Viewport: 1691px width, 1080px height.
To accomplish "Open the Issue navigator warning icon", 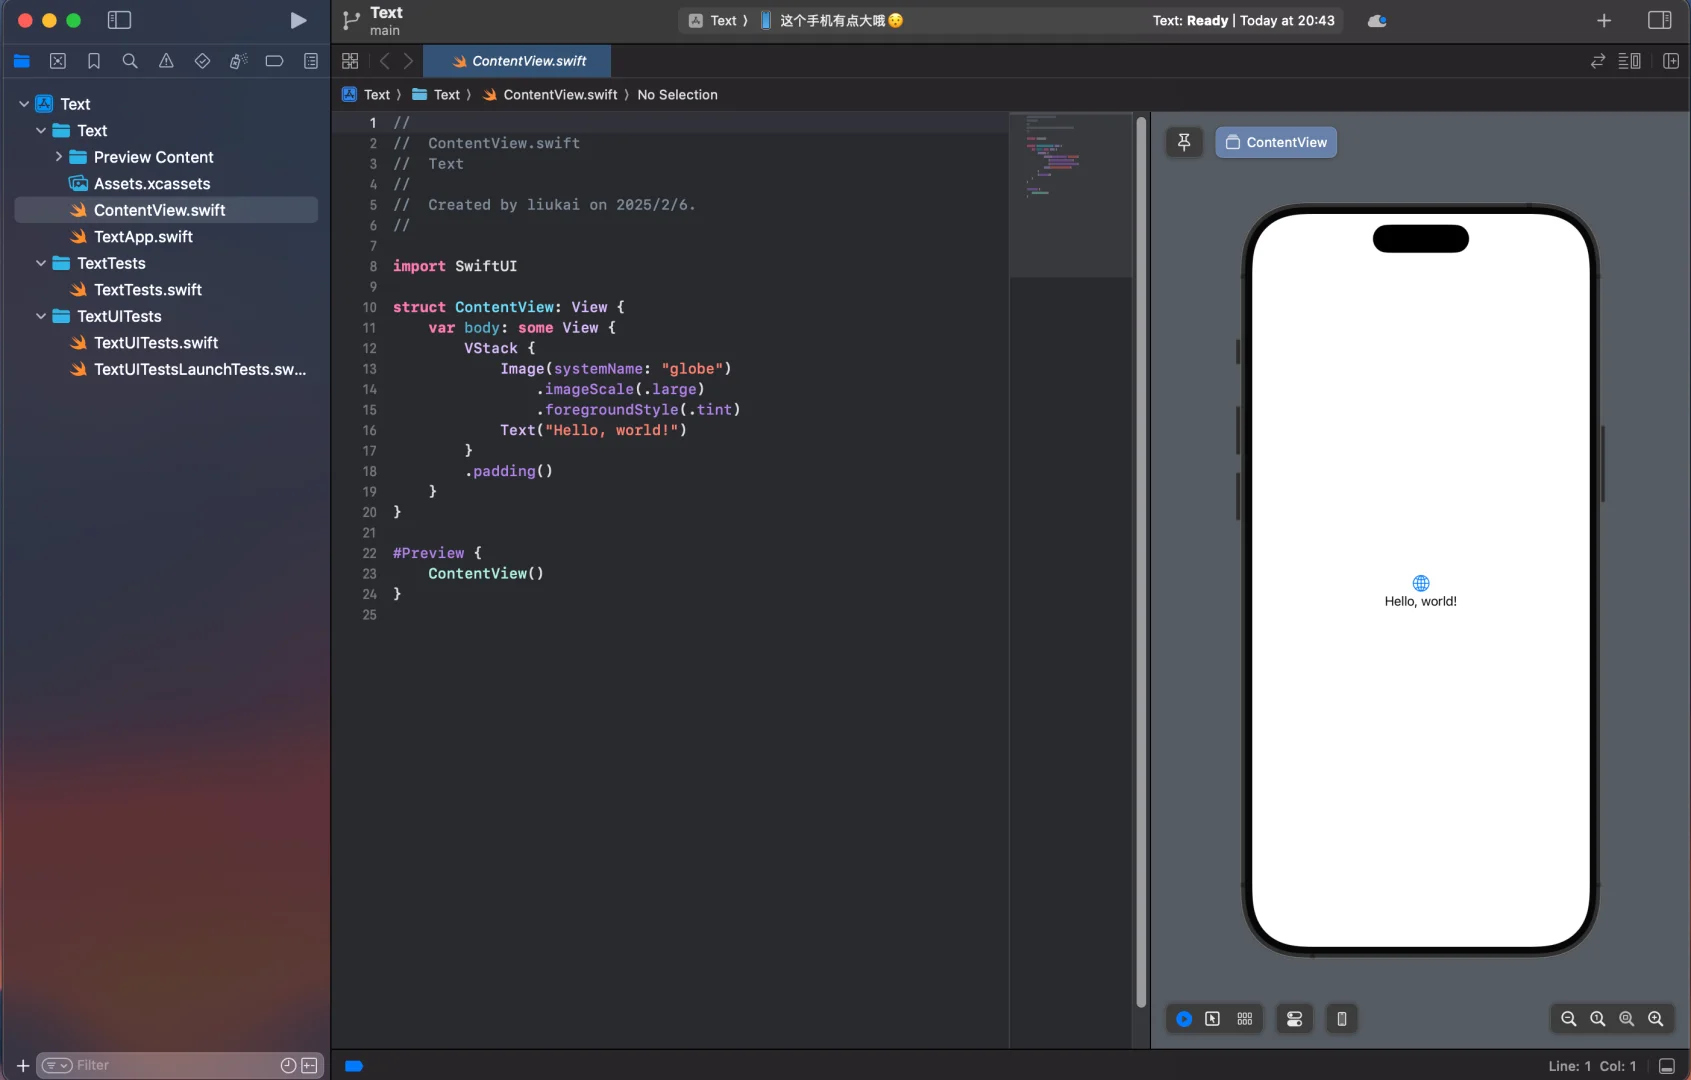I will [x=166, y=61].
